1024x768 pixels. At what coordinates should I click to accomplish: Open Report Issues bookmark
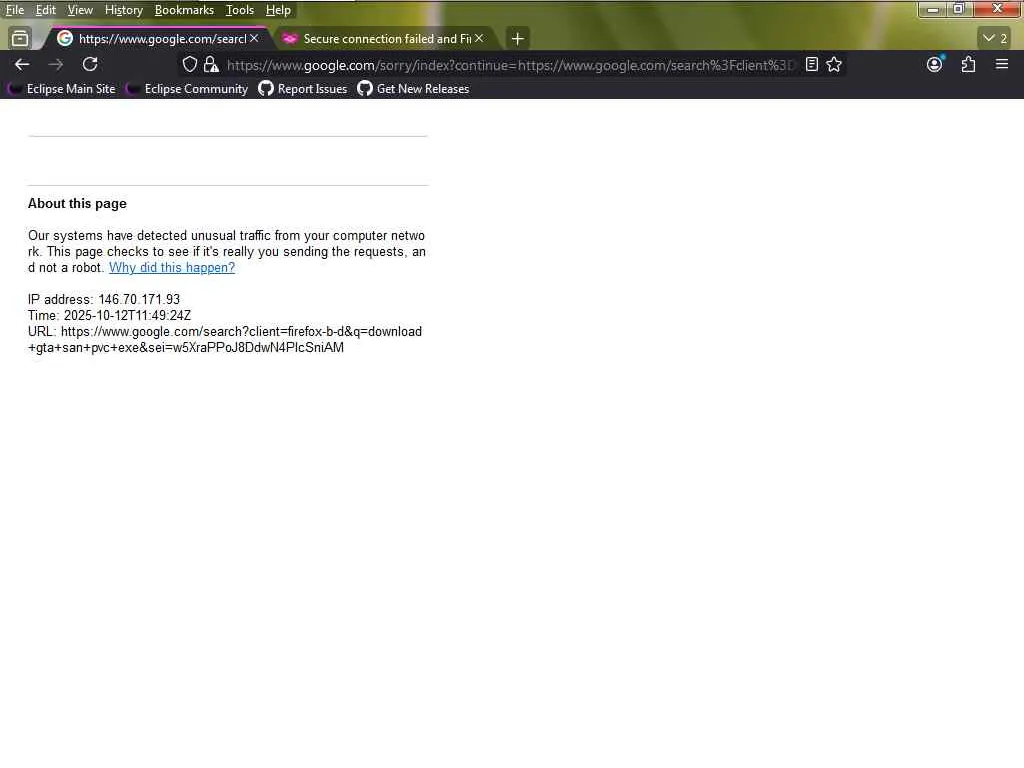pyautogui.click(x=303, y=89)
